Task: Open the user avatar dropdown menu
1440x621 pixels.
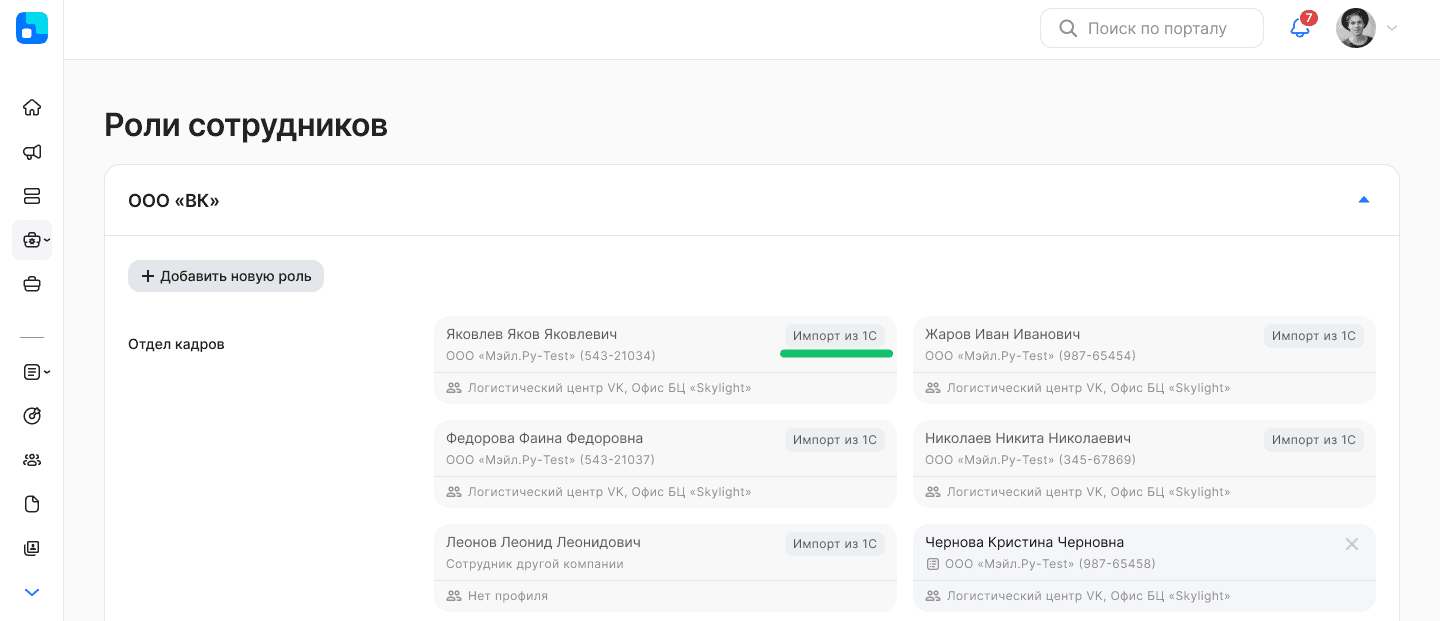Action: [x=1366, y=28]
